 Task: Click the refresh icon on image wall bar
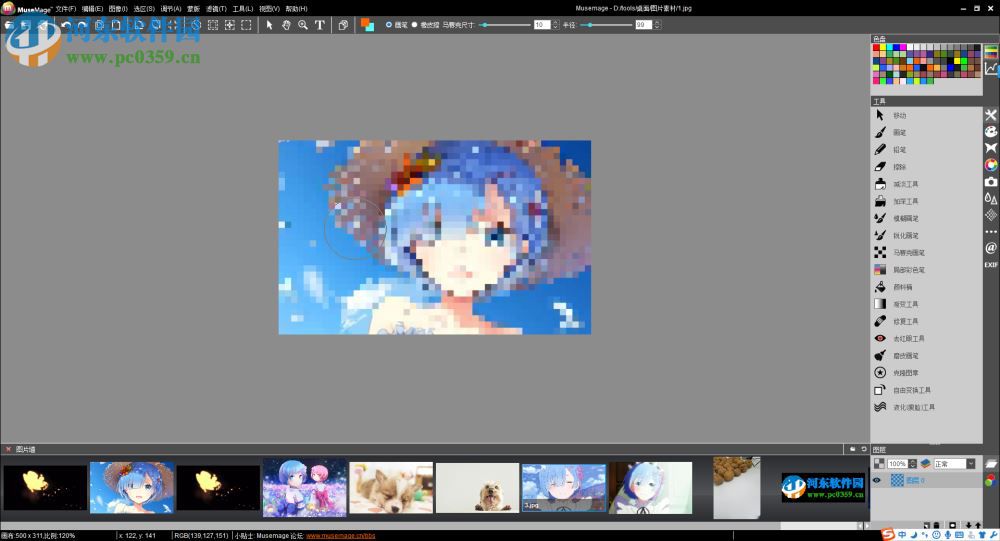pyautogui.click(x=864, y=449)
